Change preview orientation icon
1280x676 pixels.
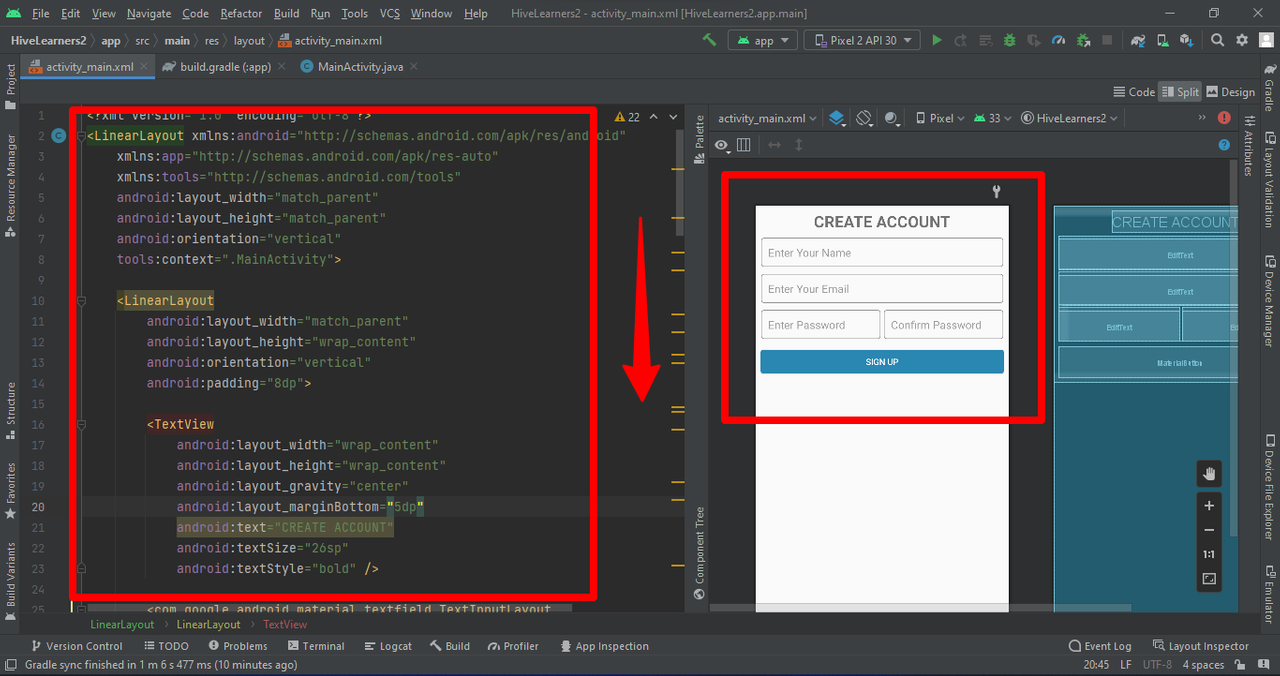pyautogui.click(x=866, y=118)
